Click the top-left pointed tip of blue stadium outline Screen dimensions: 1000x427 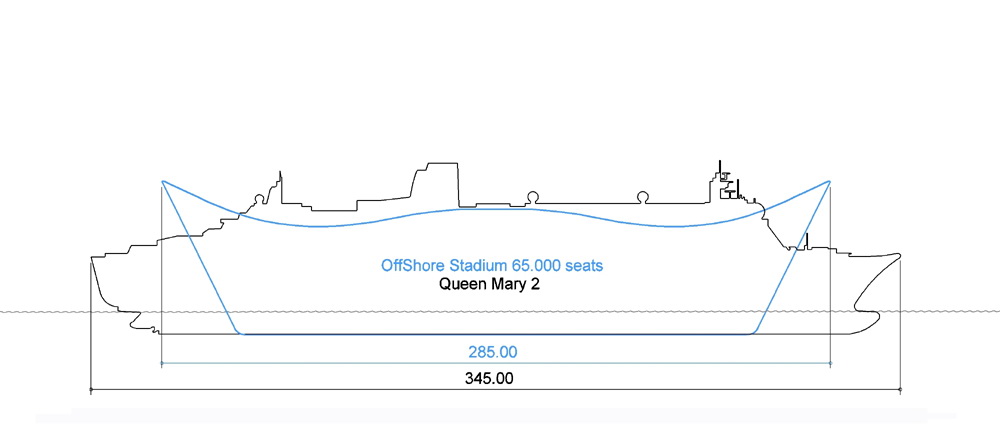click(x=163, y=182)
